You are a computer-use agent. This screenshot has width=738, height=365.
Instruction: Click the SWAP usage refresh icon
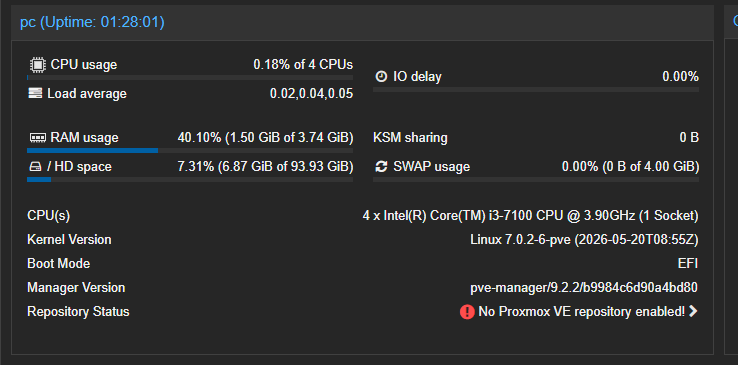click(x=381, y=167)
